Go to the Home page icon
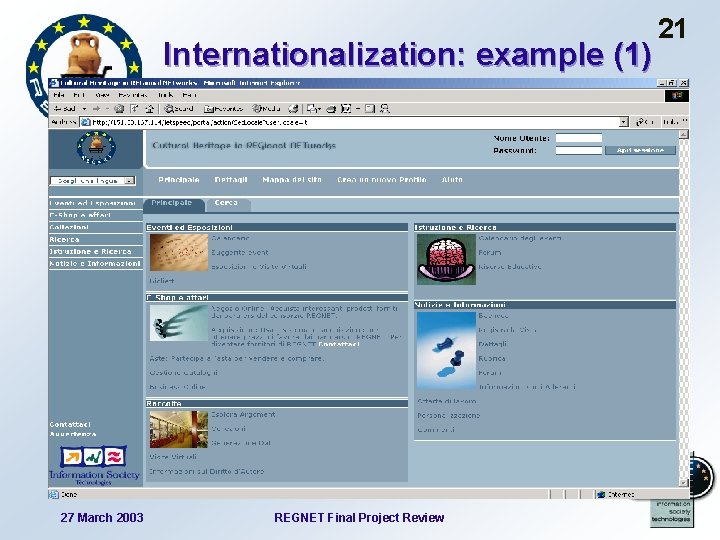The height and width of the screenshot is (540, 720). click(149, 109)
